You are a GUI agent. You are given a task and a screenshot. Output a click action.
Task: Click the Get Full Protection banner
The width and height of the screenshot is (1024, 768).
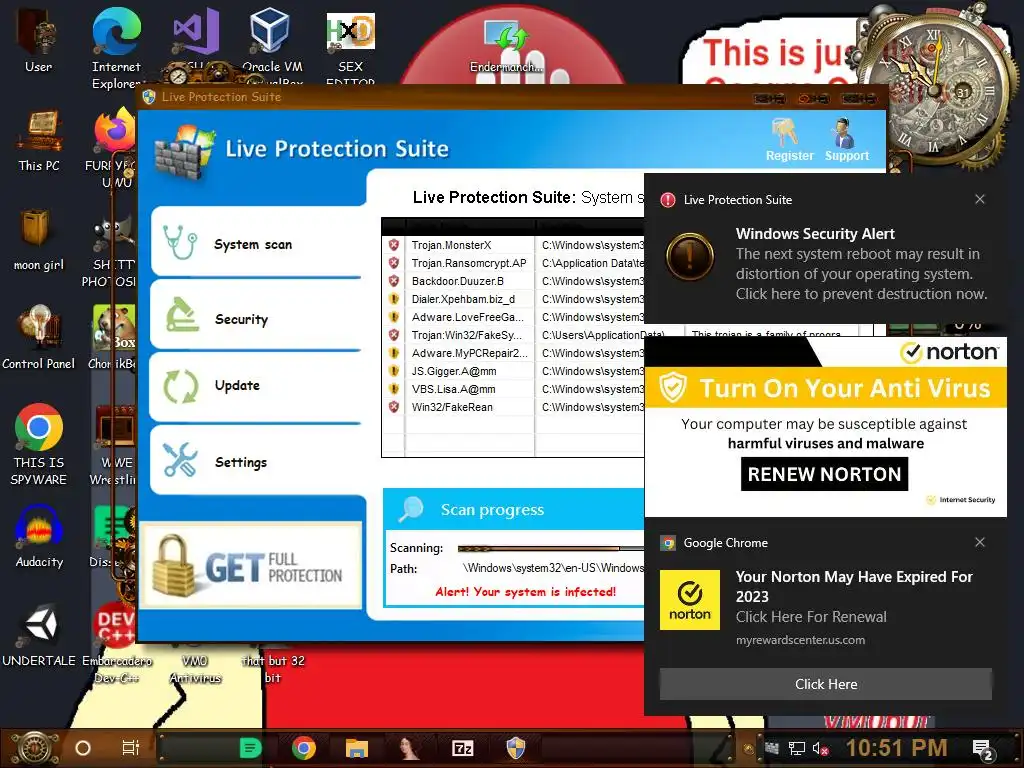(x=251, y=566)
